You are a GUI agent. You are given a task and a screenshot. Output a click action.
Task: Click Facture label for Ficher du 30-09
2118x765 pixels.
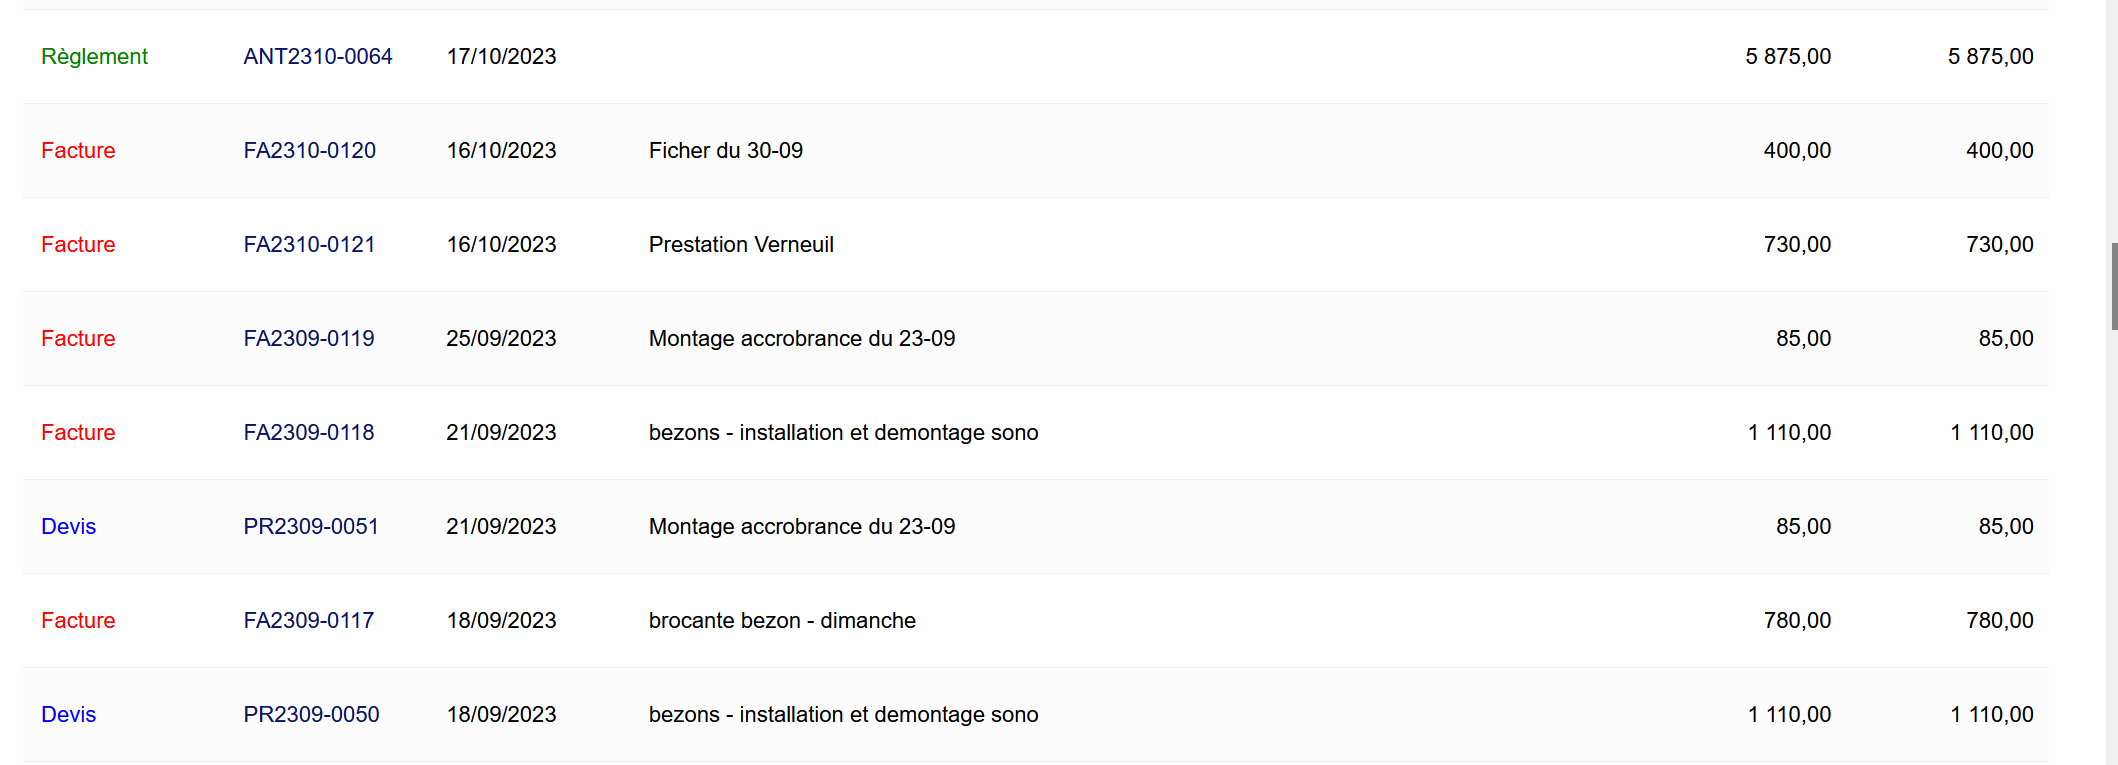(78, 151)
